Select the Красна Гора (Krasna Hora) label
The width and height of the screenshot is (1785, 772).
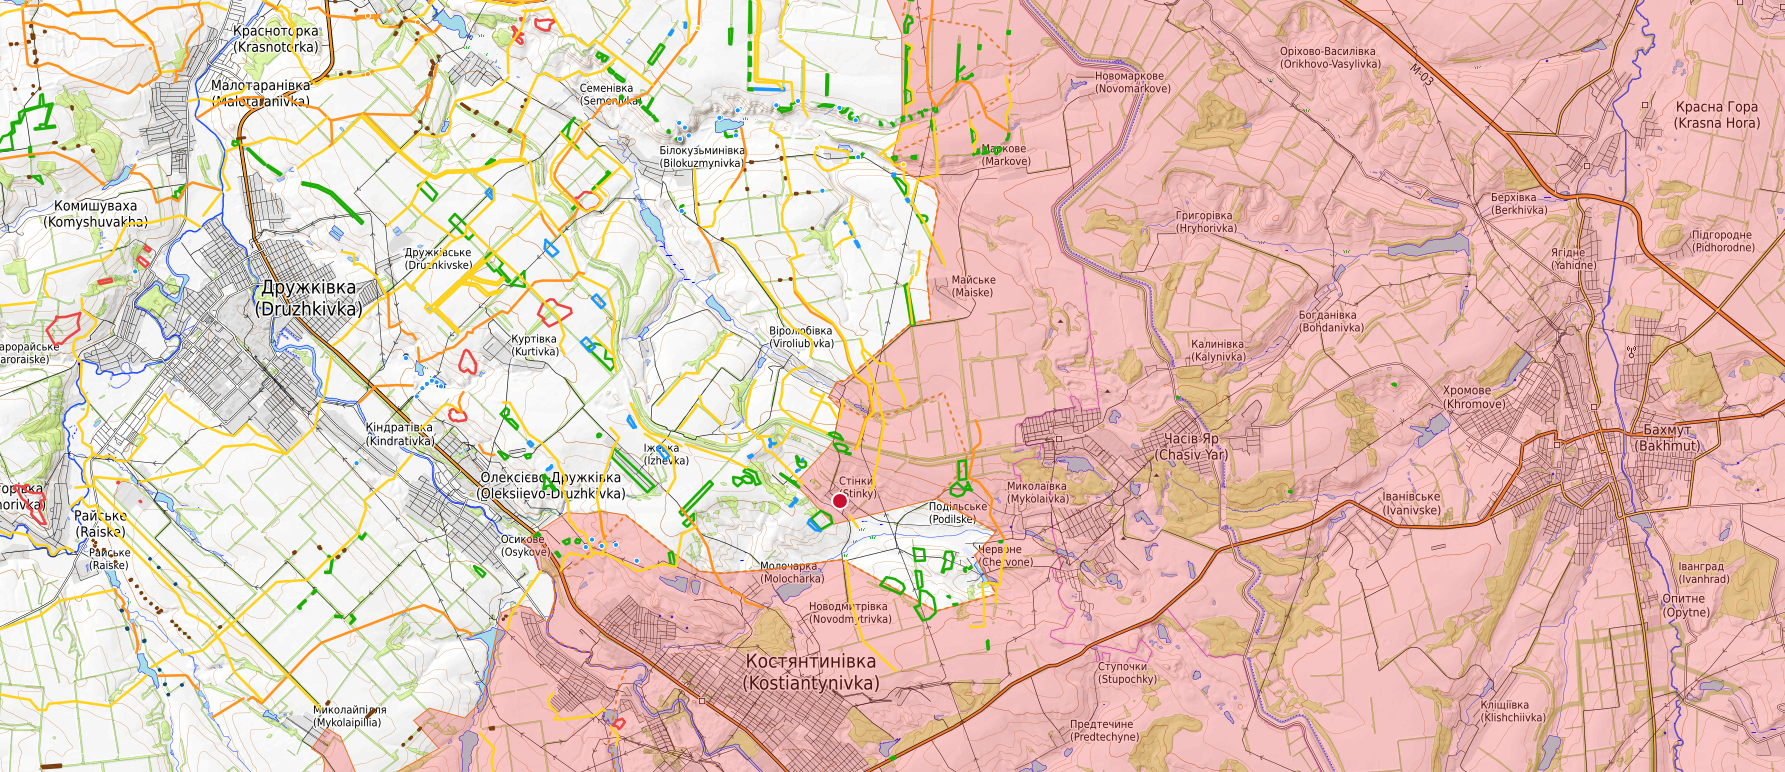pos(1717,115)
